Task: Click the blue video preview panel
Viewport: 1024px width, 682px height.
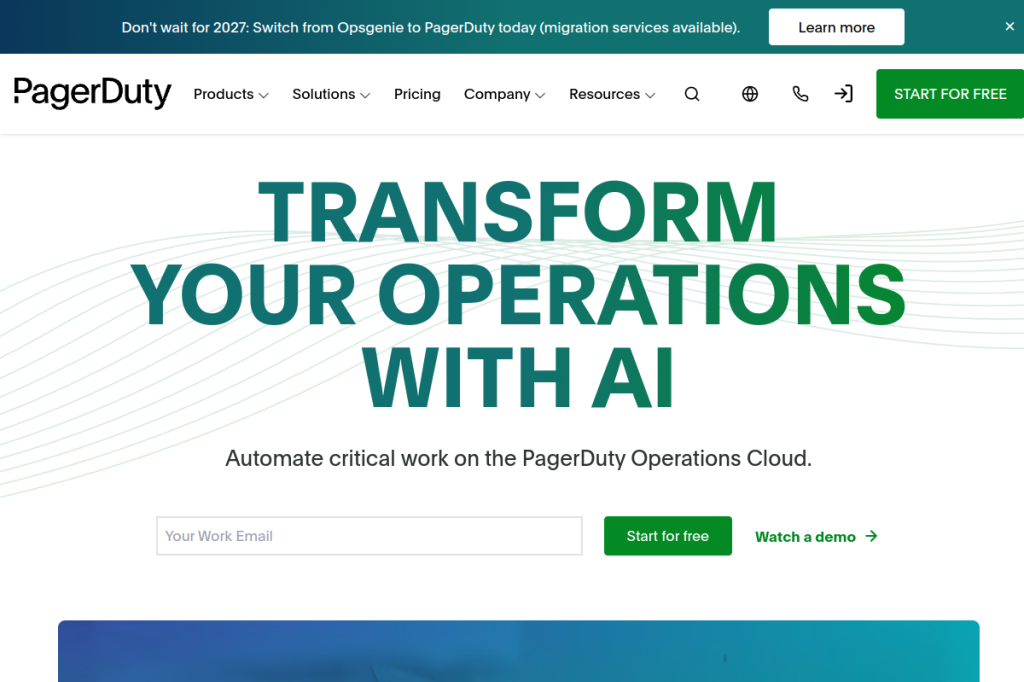Action: (519, 651)
